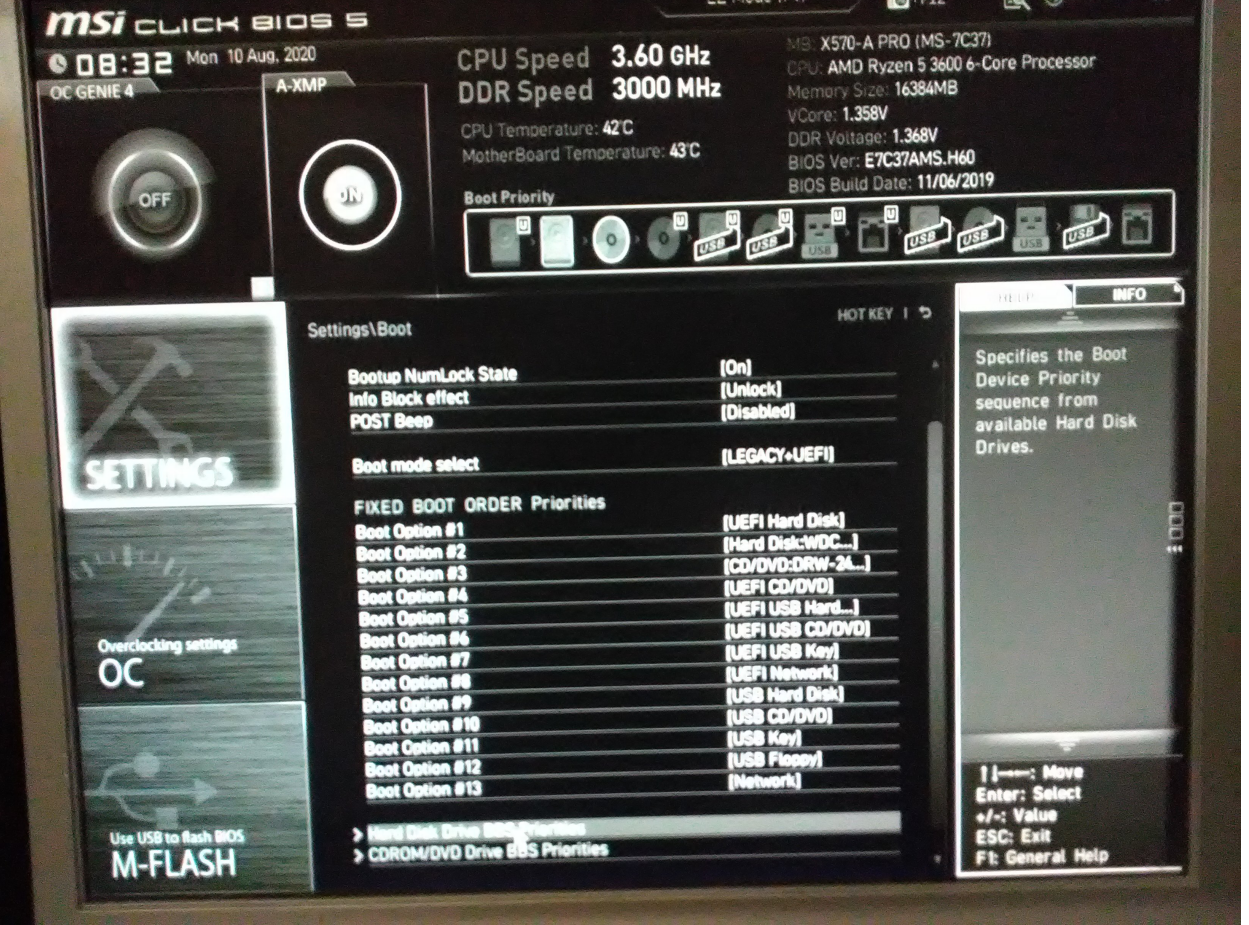Select the Boot Option #9 label
This screenshot has height=925, width=1249.
click(417, 705)
